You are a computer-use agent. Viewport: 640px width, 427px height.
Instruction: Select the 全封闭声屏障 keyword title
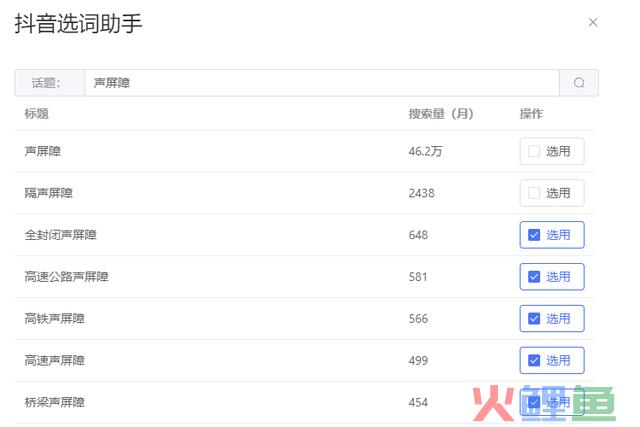pyautogui.click(x=60, y=235)
